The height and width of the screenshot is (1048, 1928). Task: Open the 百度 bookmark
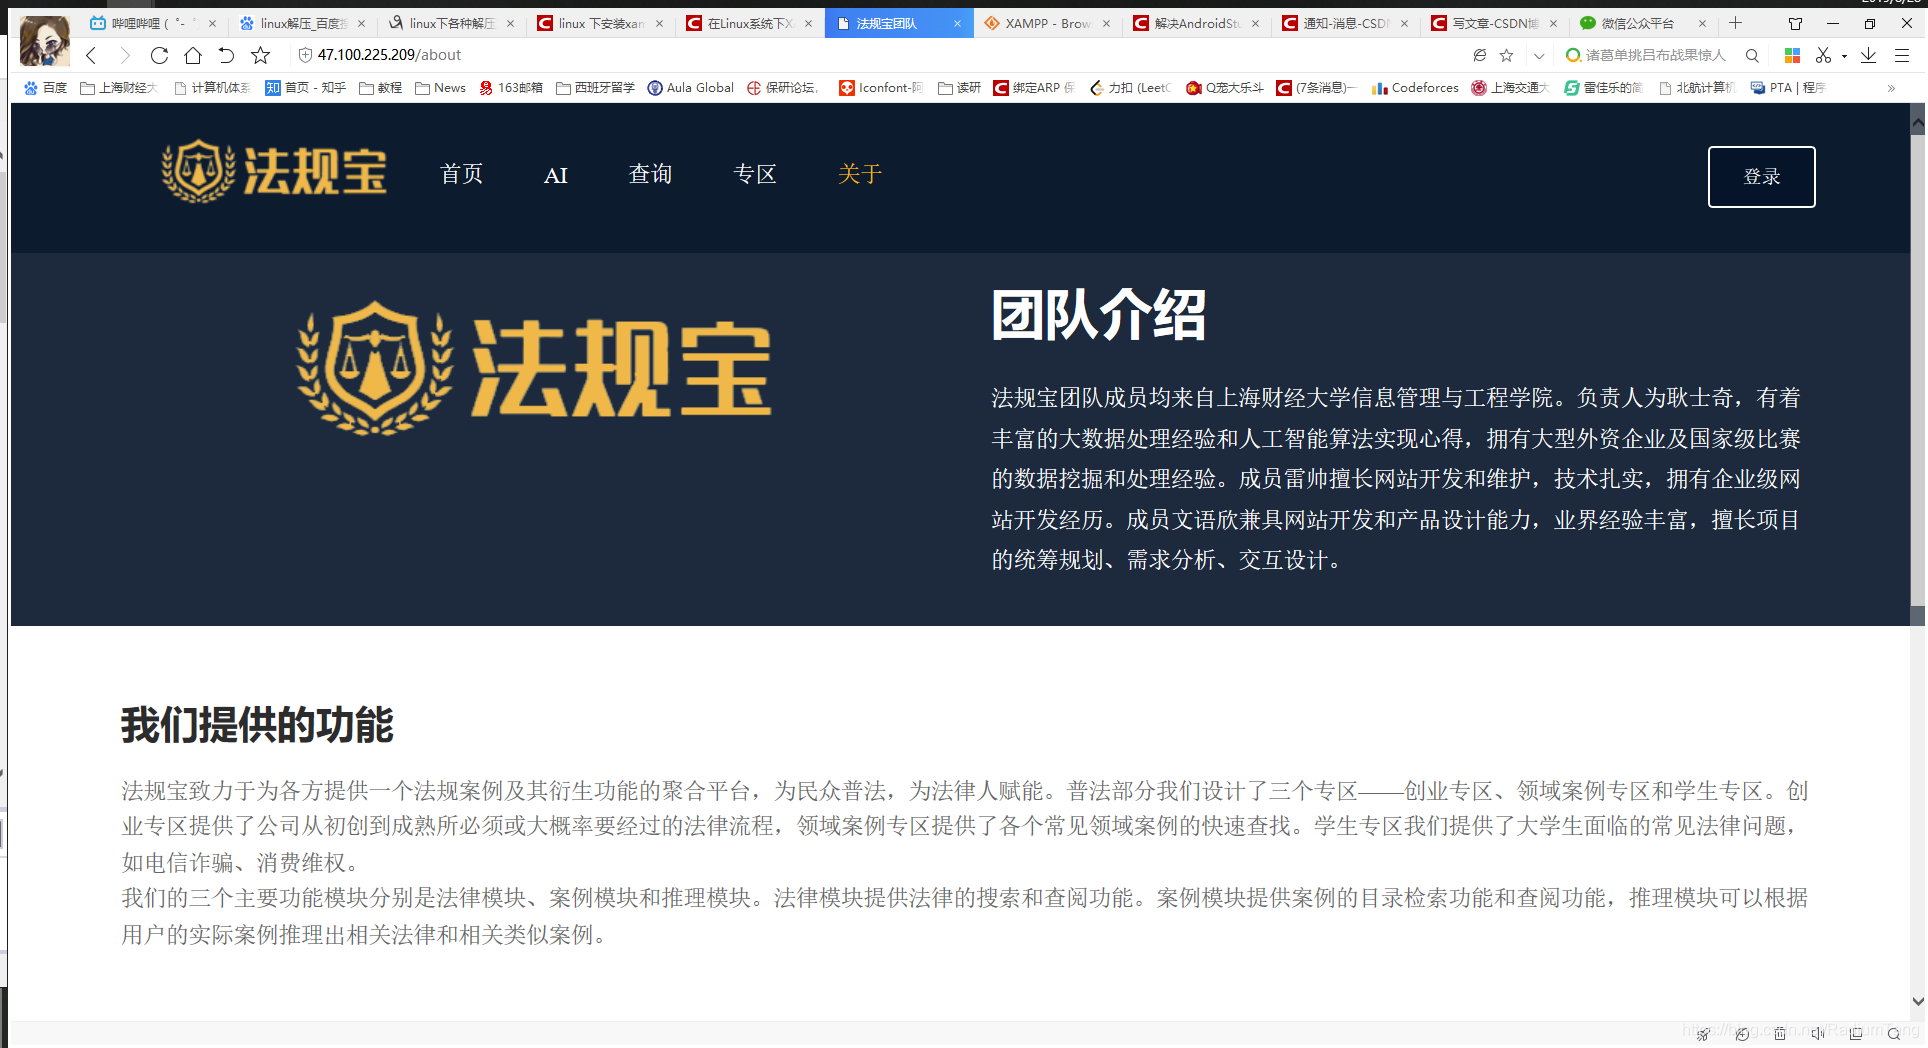(x=46, y=87)
